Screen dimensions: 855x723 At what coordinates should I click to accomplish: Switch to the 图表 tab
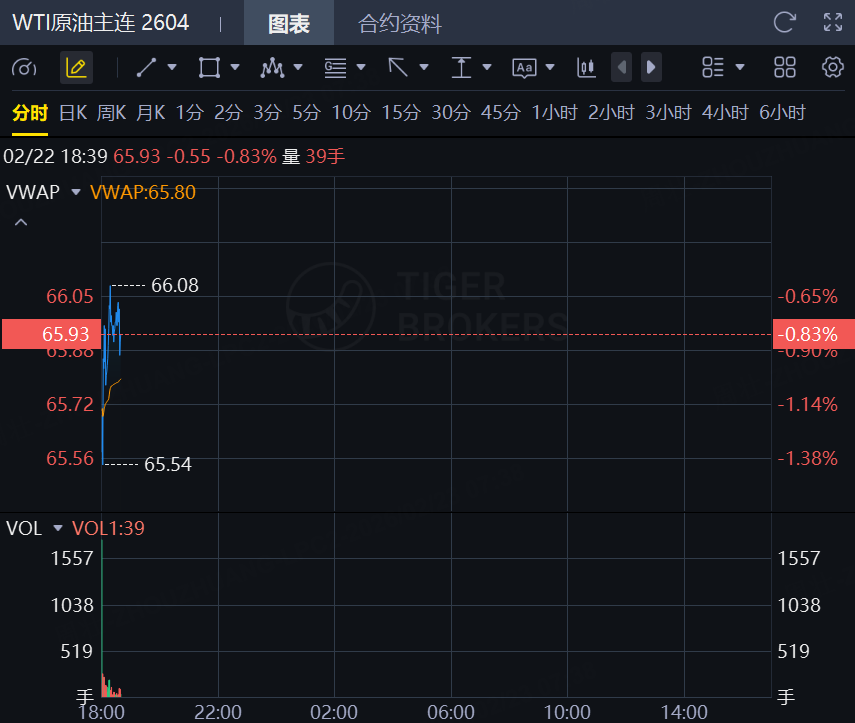tap(289, 23)
